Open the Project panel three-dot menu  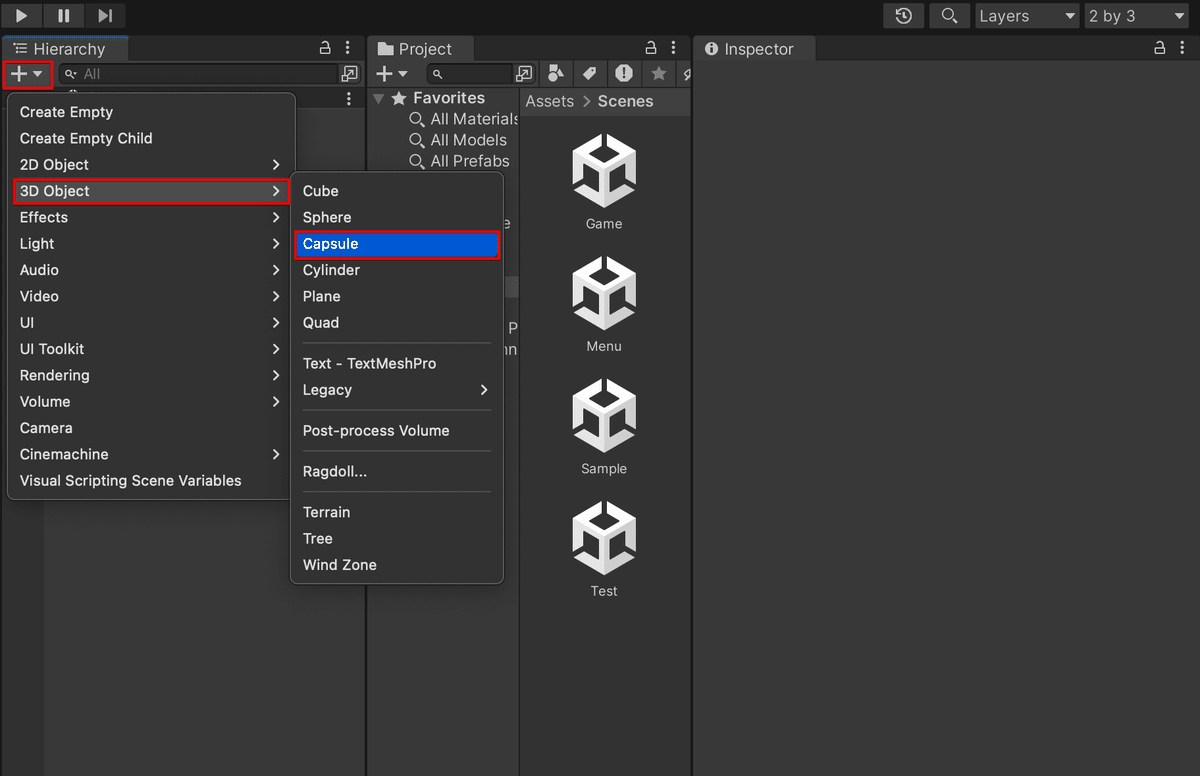click(674, 48)
